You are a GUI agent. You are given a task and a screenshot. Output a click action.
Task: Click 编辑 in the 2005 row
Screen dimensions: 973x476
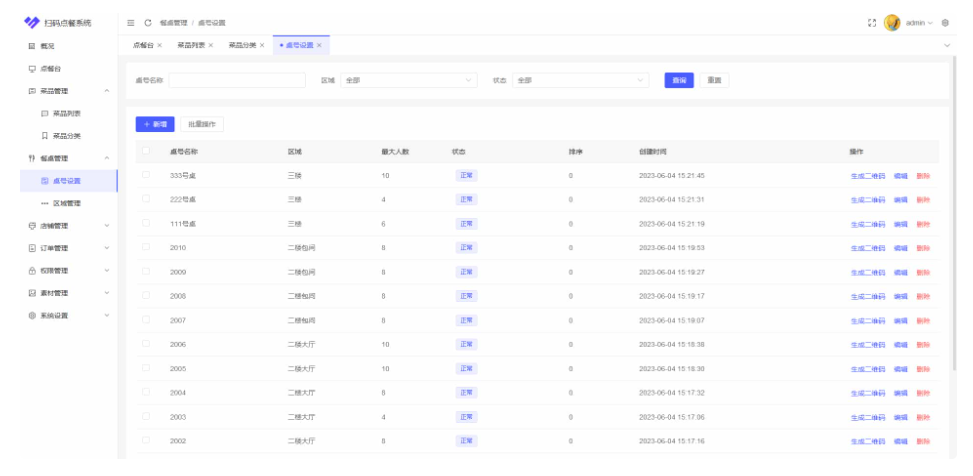click(900, 369)
